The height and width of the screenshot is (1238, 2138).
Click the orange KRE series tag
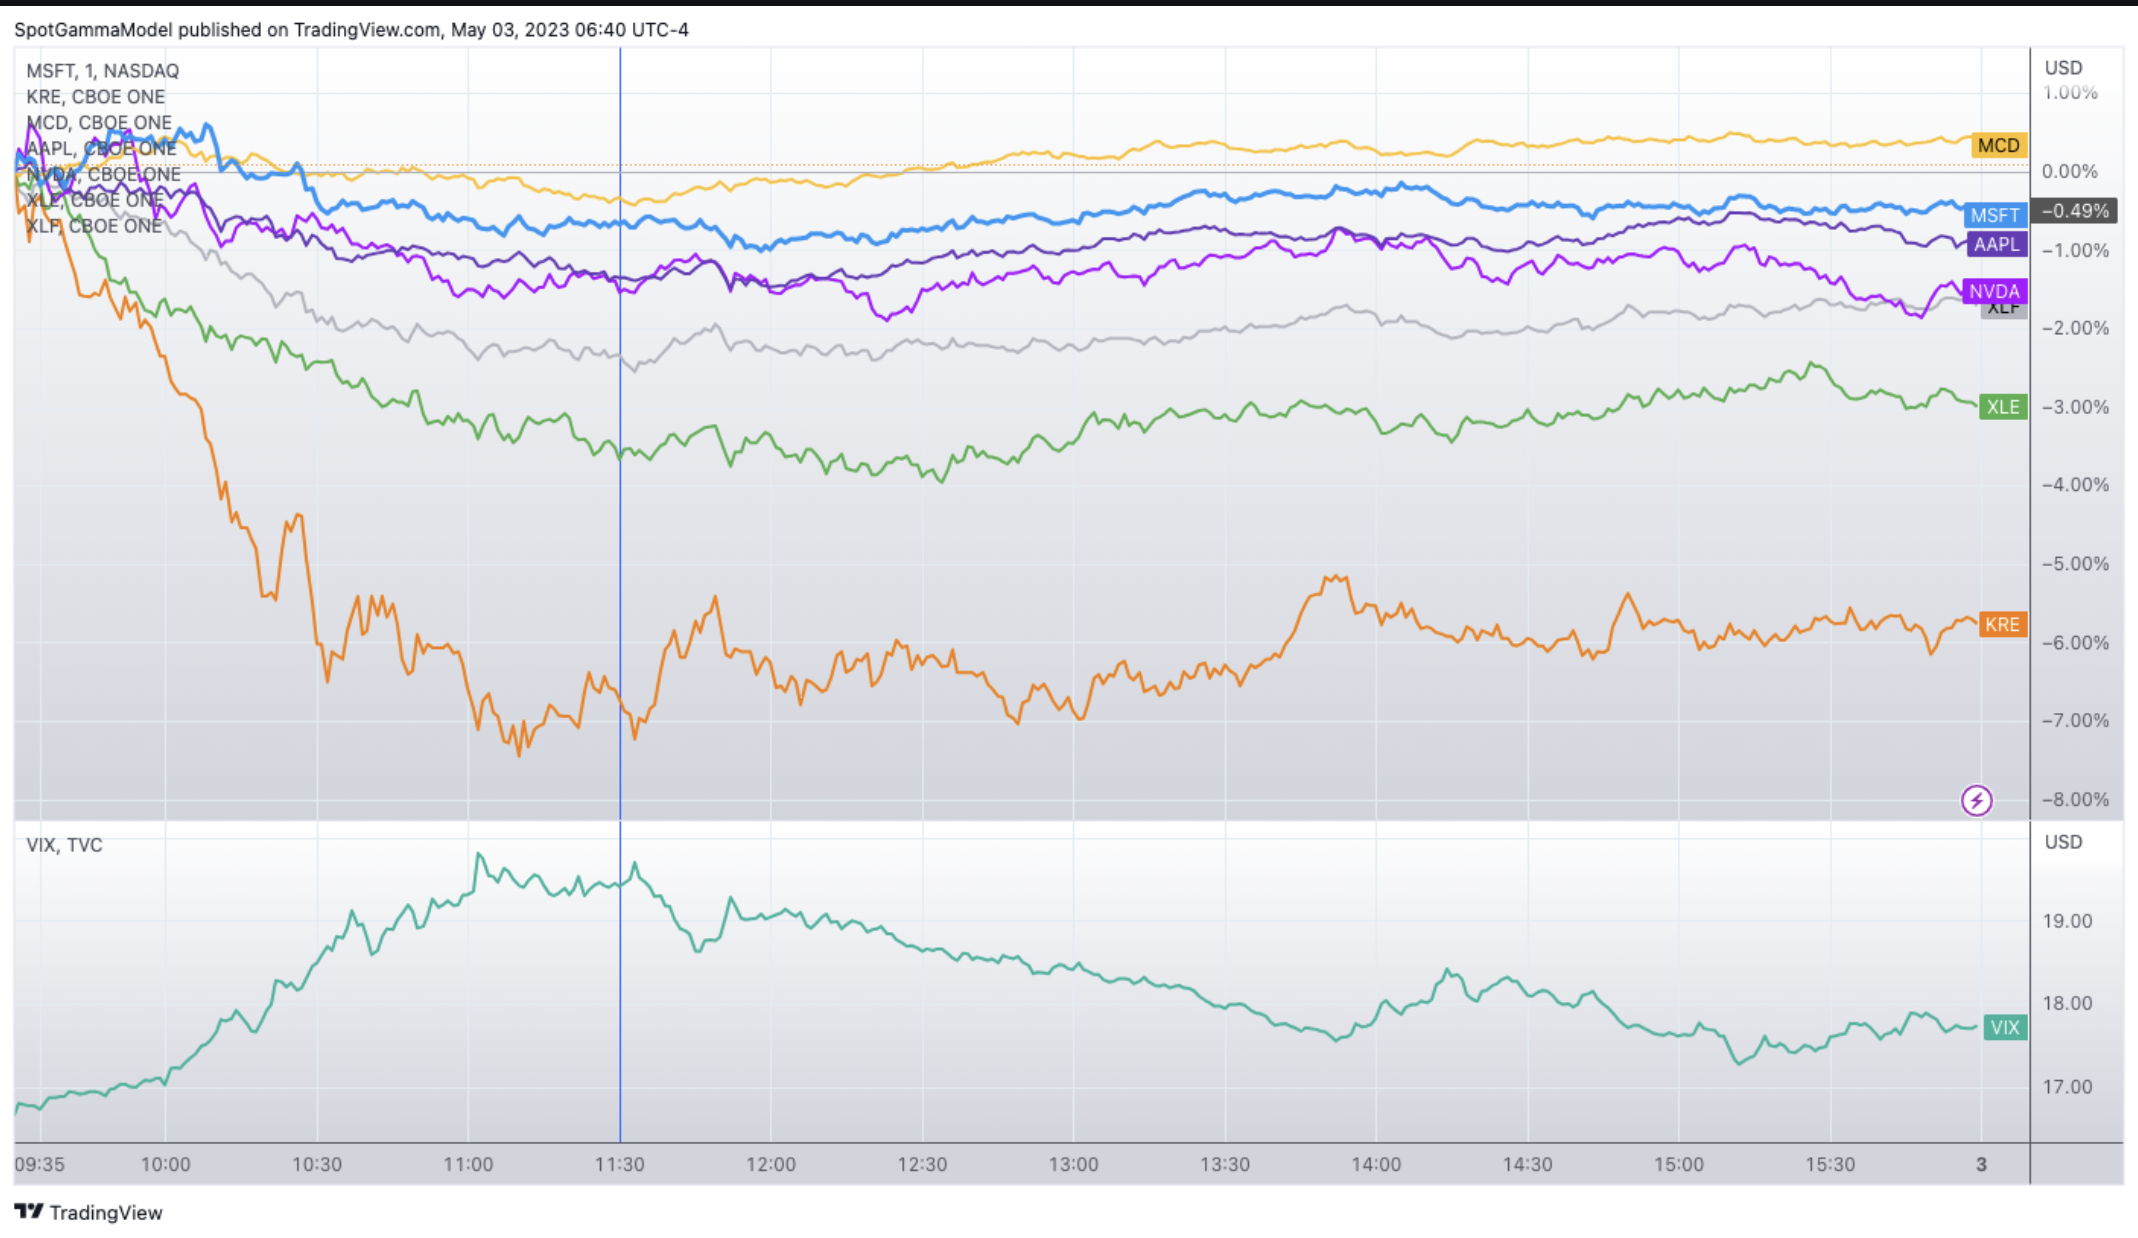click(2002, 624)
